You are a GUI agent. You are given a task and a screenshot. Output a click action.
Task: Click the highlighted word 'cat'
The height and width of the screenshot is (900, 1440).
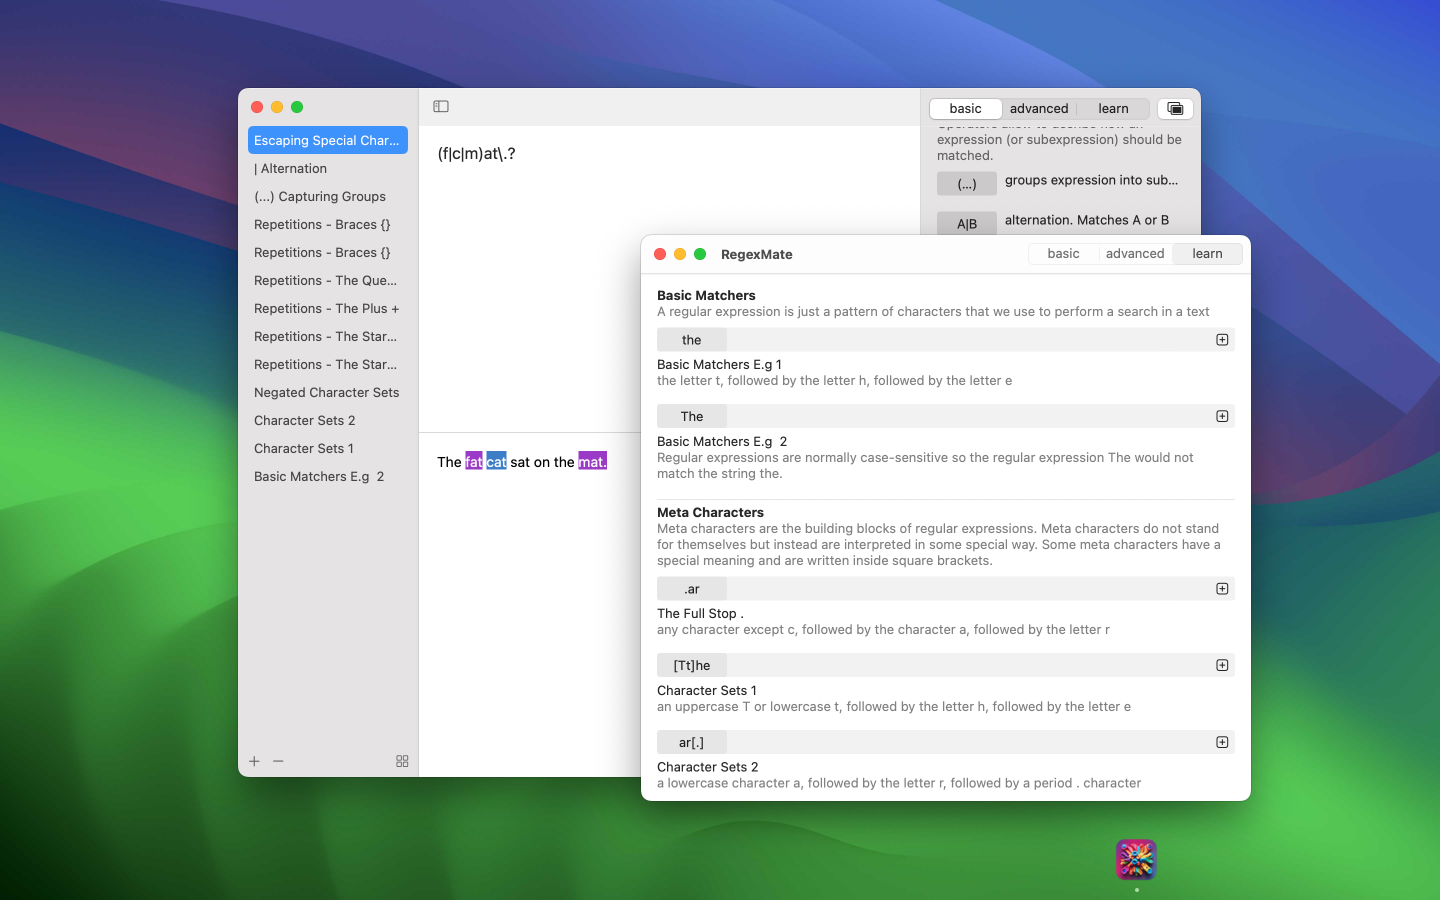[x=496, y=461]
